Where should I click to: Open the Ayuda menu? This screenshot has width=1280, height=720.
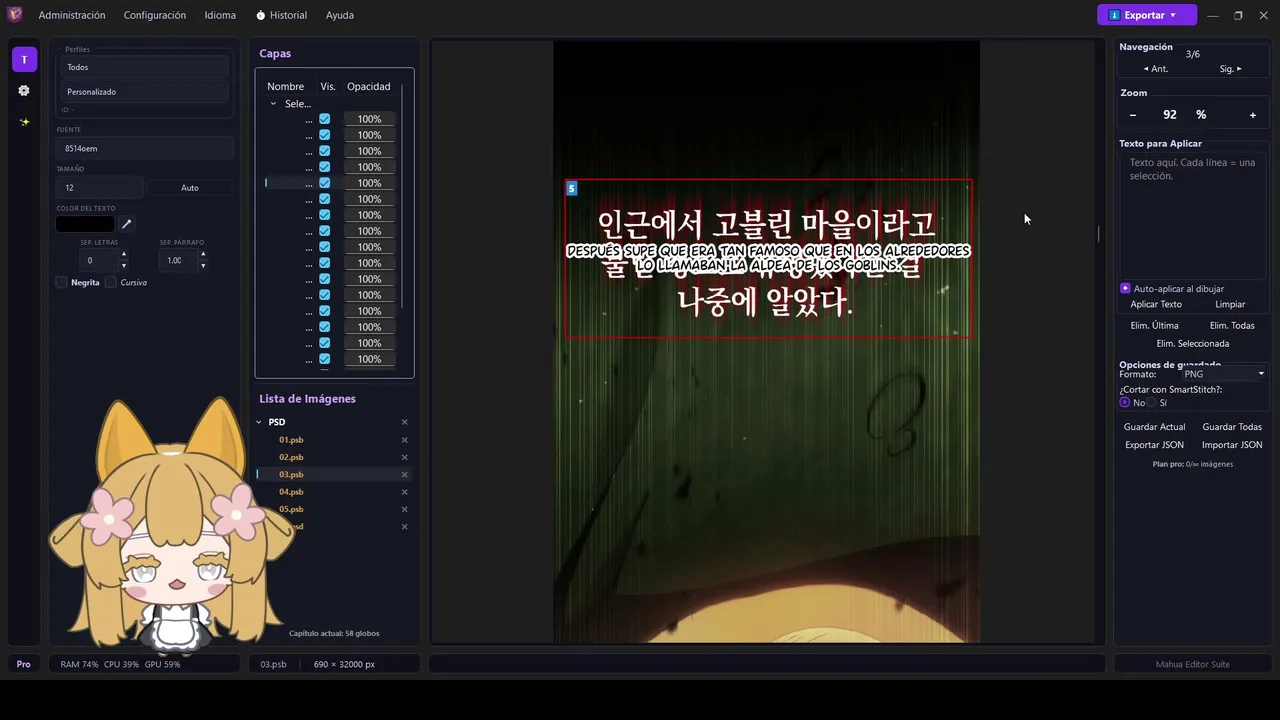click(339, 15)
